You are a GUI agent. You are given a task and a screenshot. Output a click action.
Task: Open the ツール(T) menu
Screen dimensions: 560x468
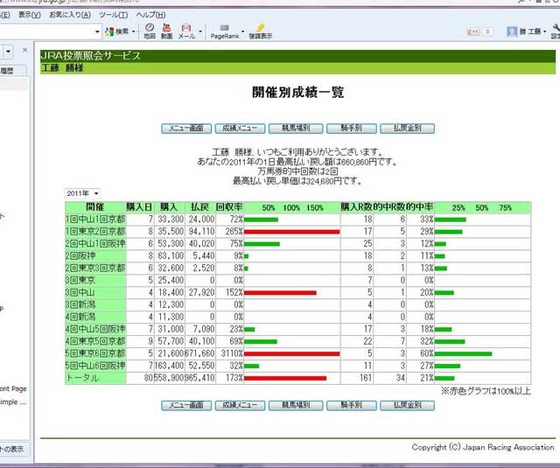click(x=113, y=15)
